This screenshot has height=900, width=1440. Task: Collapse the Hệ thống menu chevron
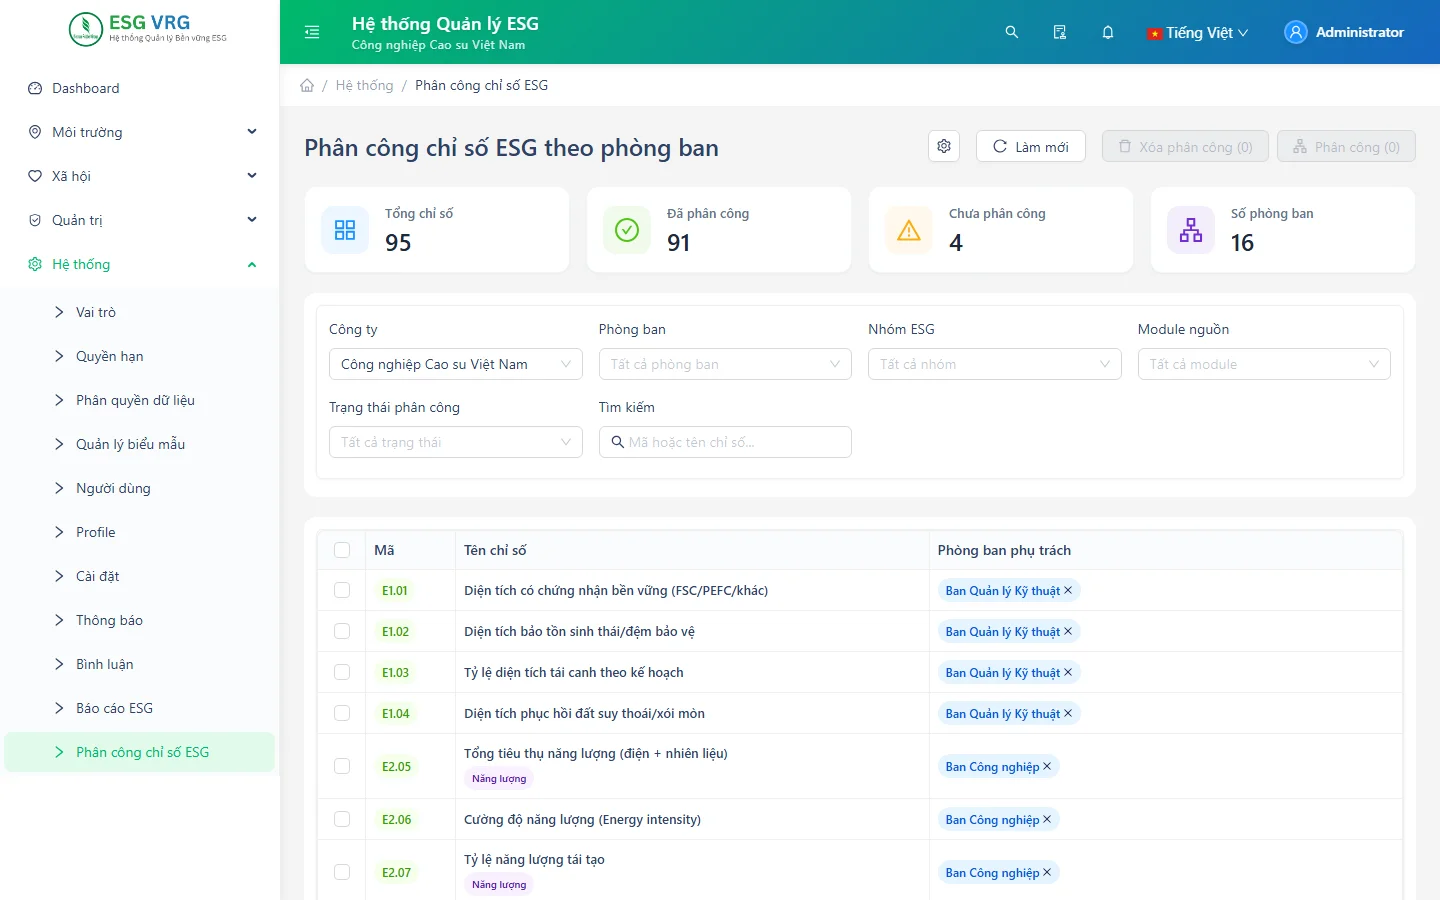pyautogui.click(x=252, y=264)
